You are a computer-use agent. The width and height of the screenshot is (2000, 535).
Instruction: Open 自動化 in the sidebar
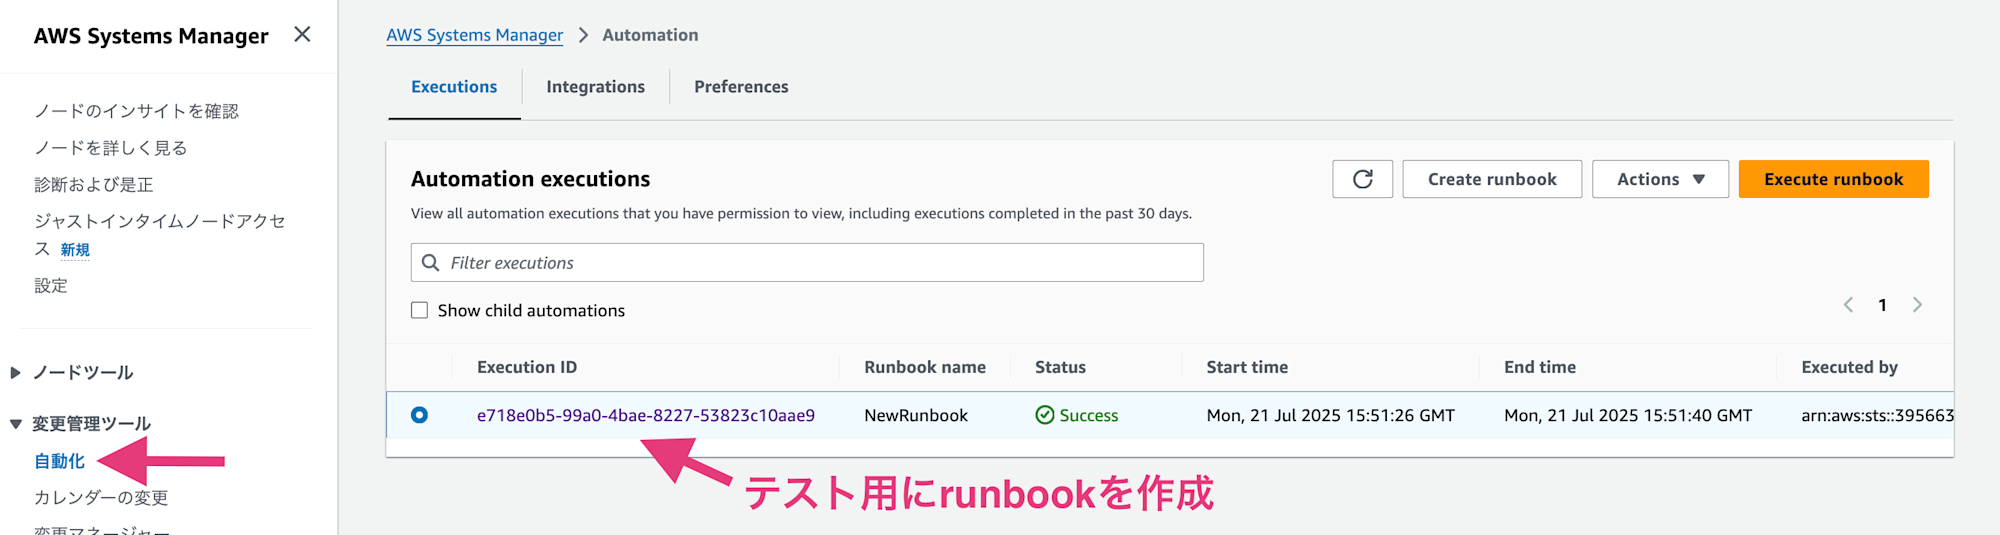(x=60, y=461)
